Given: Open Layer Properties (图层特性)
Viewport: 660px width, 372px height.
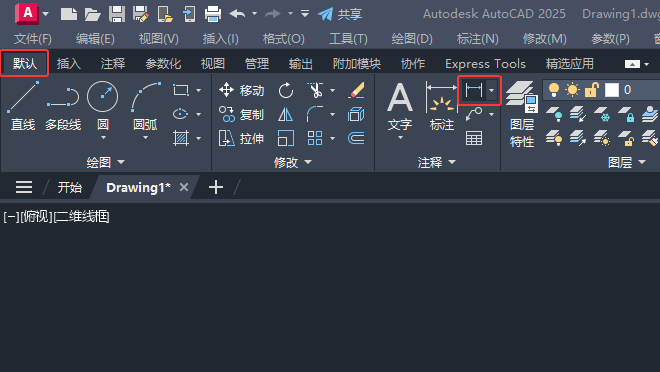Looking at the screenshot, I should pos(522,114).
